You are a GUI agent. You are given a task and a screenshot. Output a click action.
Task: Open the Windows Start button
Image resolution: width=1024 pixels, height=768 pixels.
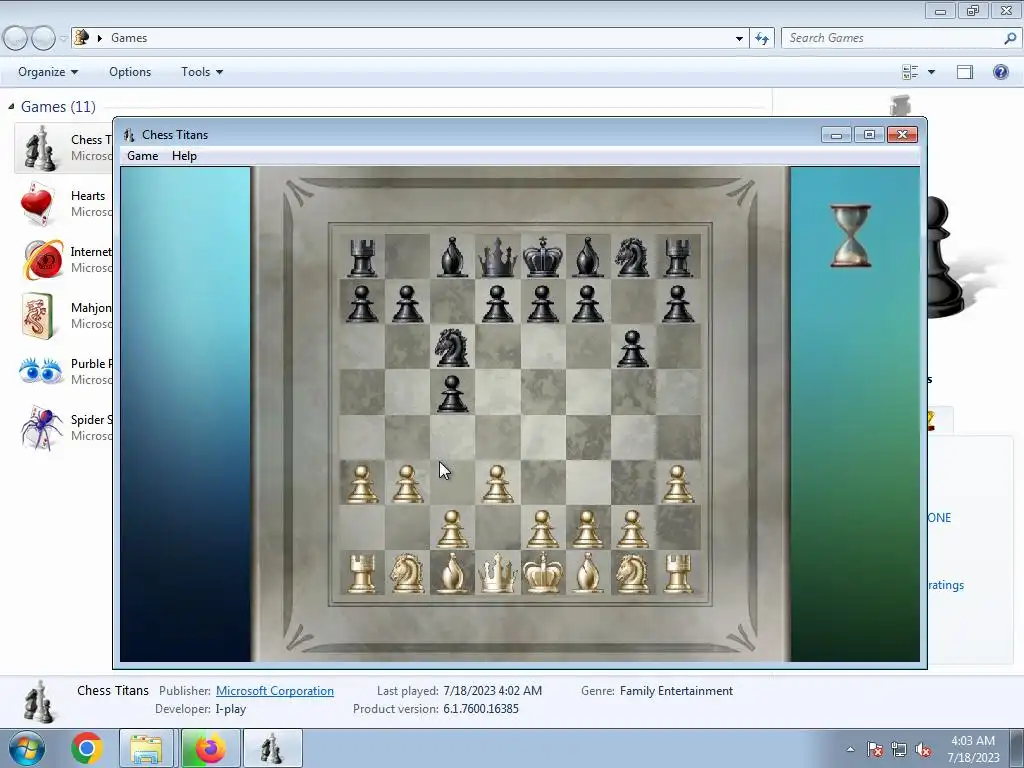point(27,749)
